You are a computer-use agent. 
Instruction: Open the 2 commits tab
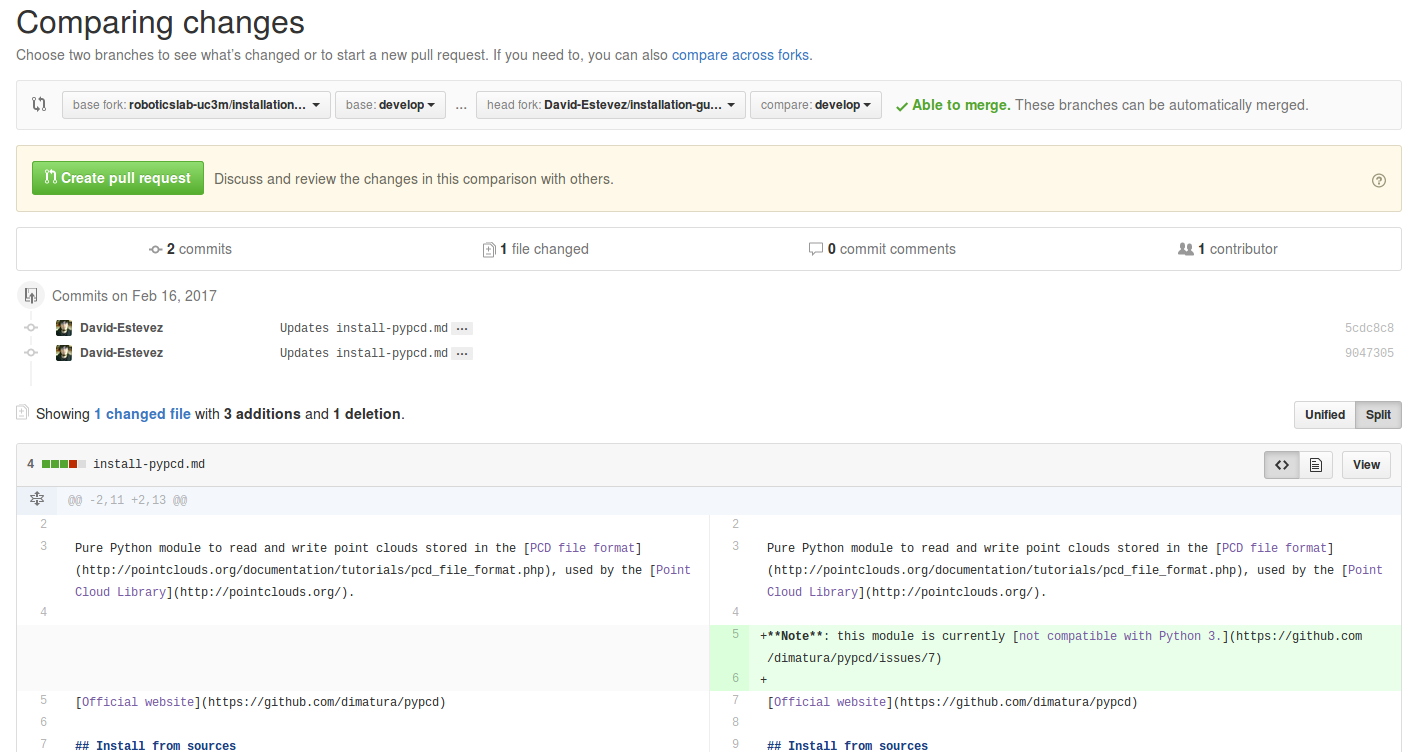pos(190,249)
